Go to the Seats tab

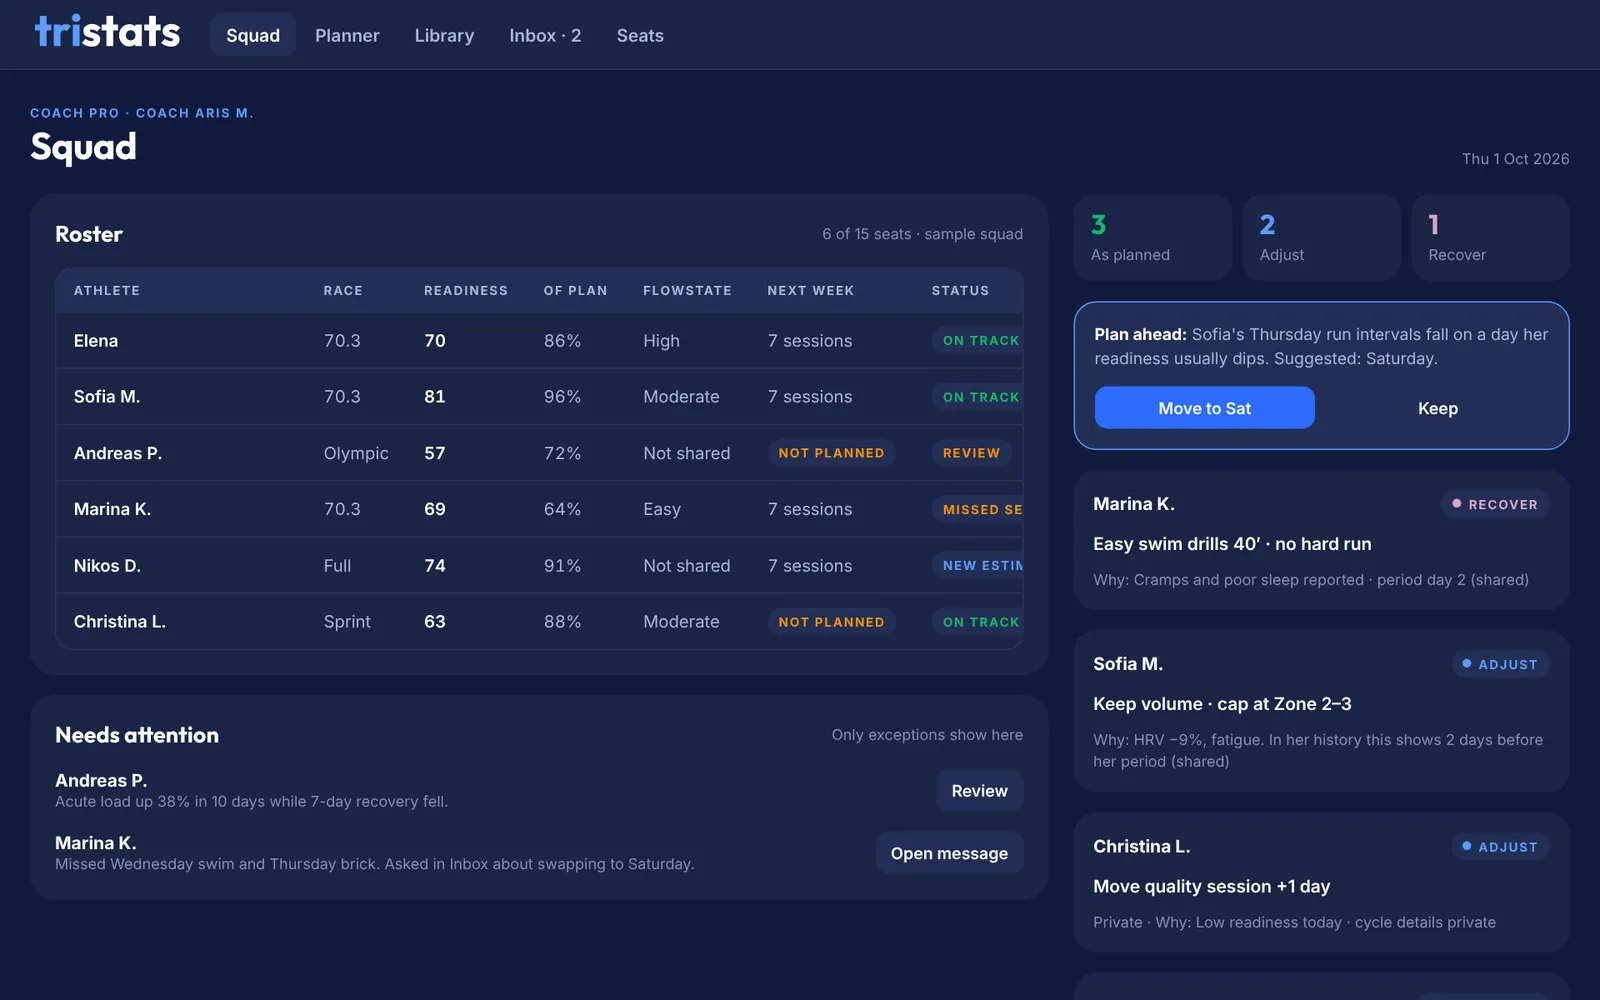640,35
